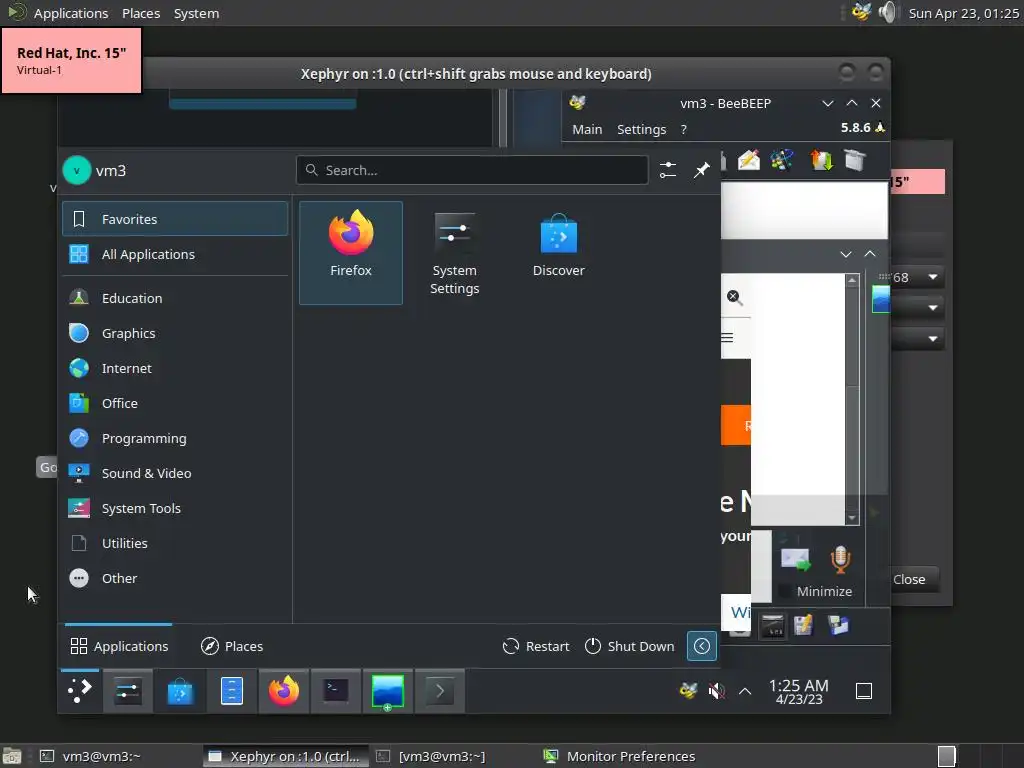The height and width of the screenshot is (768, 1024).
Task: Open Discover from the Favorites grid
Action: pyautogui.click(x=558, y=252)
